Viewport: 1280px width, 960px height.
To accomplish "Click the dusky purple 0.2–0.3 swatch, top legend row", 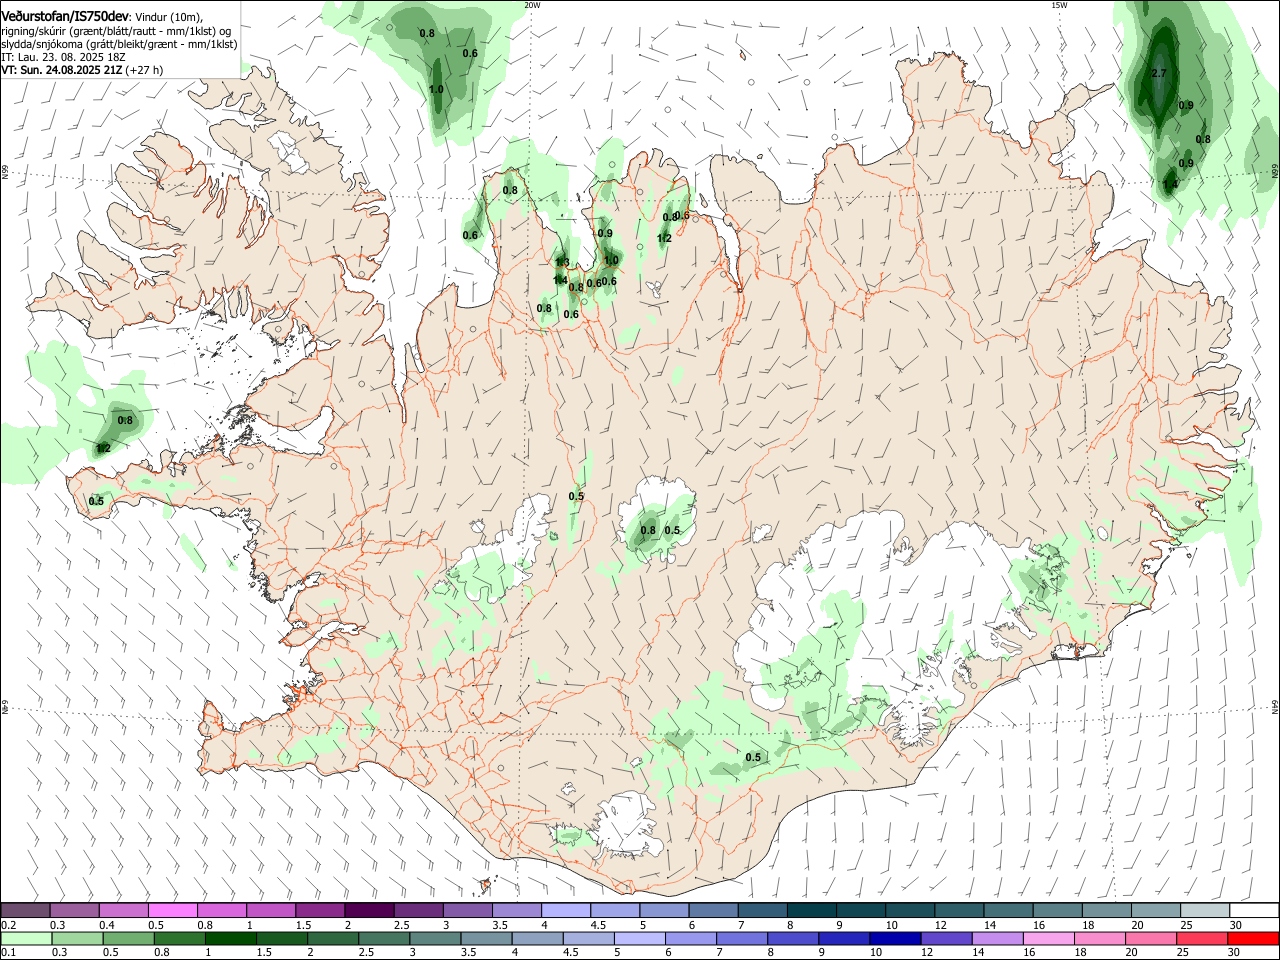I will coord(26,911).
